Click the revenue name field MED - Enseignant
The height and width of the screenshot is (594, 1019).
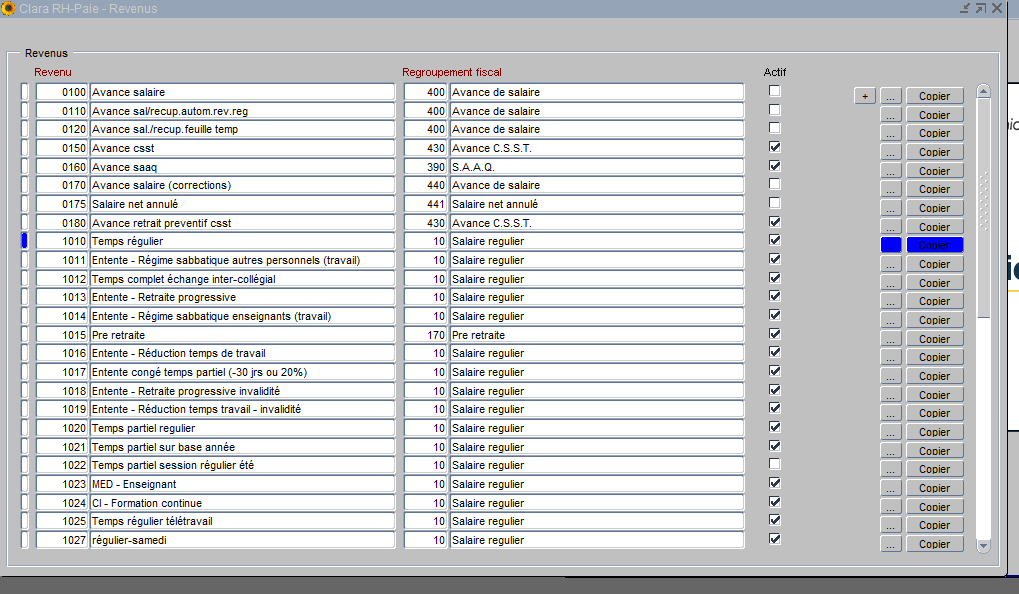click(x=242, y=484)
